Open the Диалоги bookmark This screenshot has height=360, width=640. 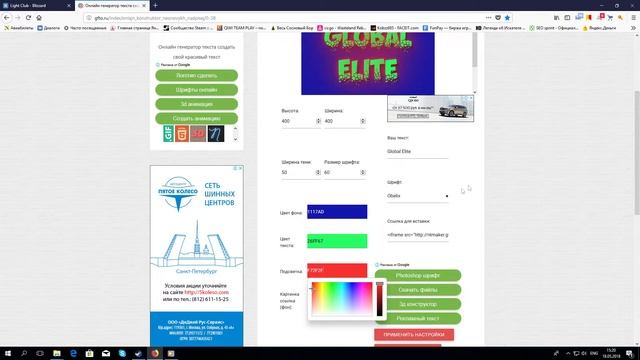point(49,28)
